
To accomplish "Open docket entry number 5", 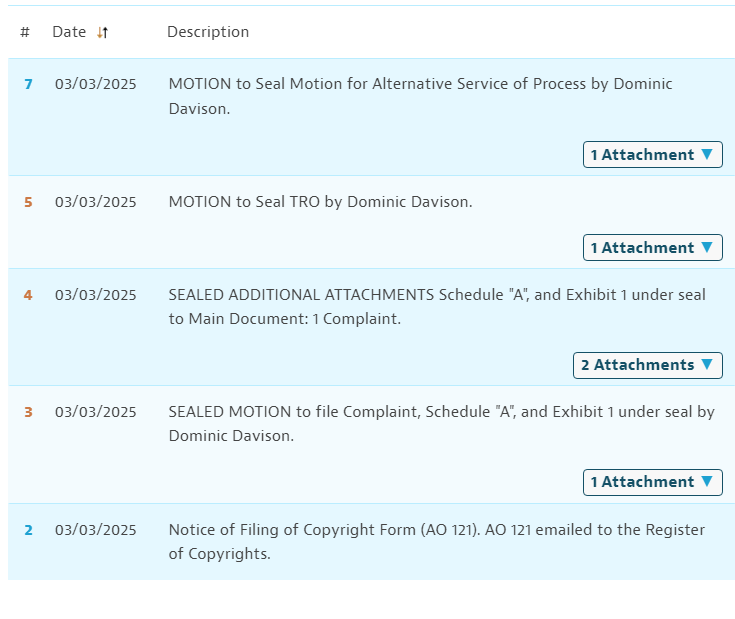I will (x=28, y=202).
